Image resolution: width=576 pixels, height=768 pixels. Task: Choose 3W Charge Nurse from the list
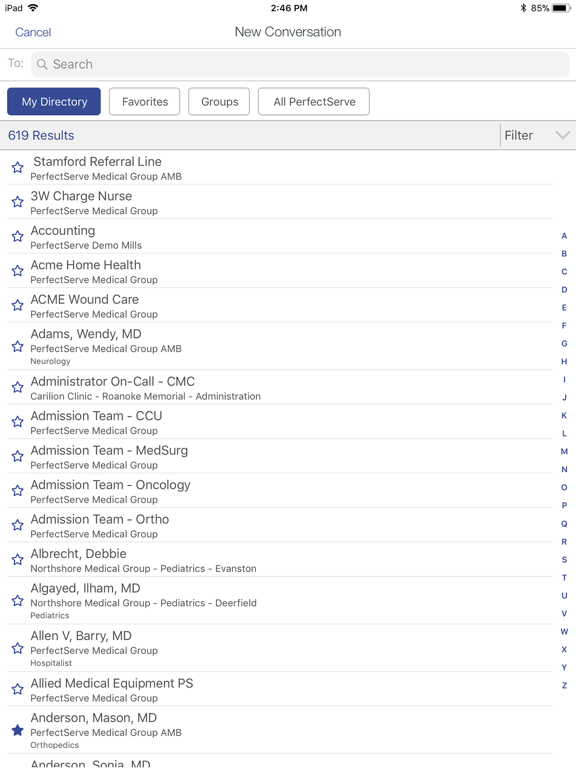point(280,202)
